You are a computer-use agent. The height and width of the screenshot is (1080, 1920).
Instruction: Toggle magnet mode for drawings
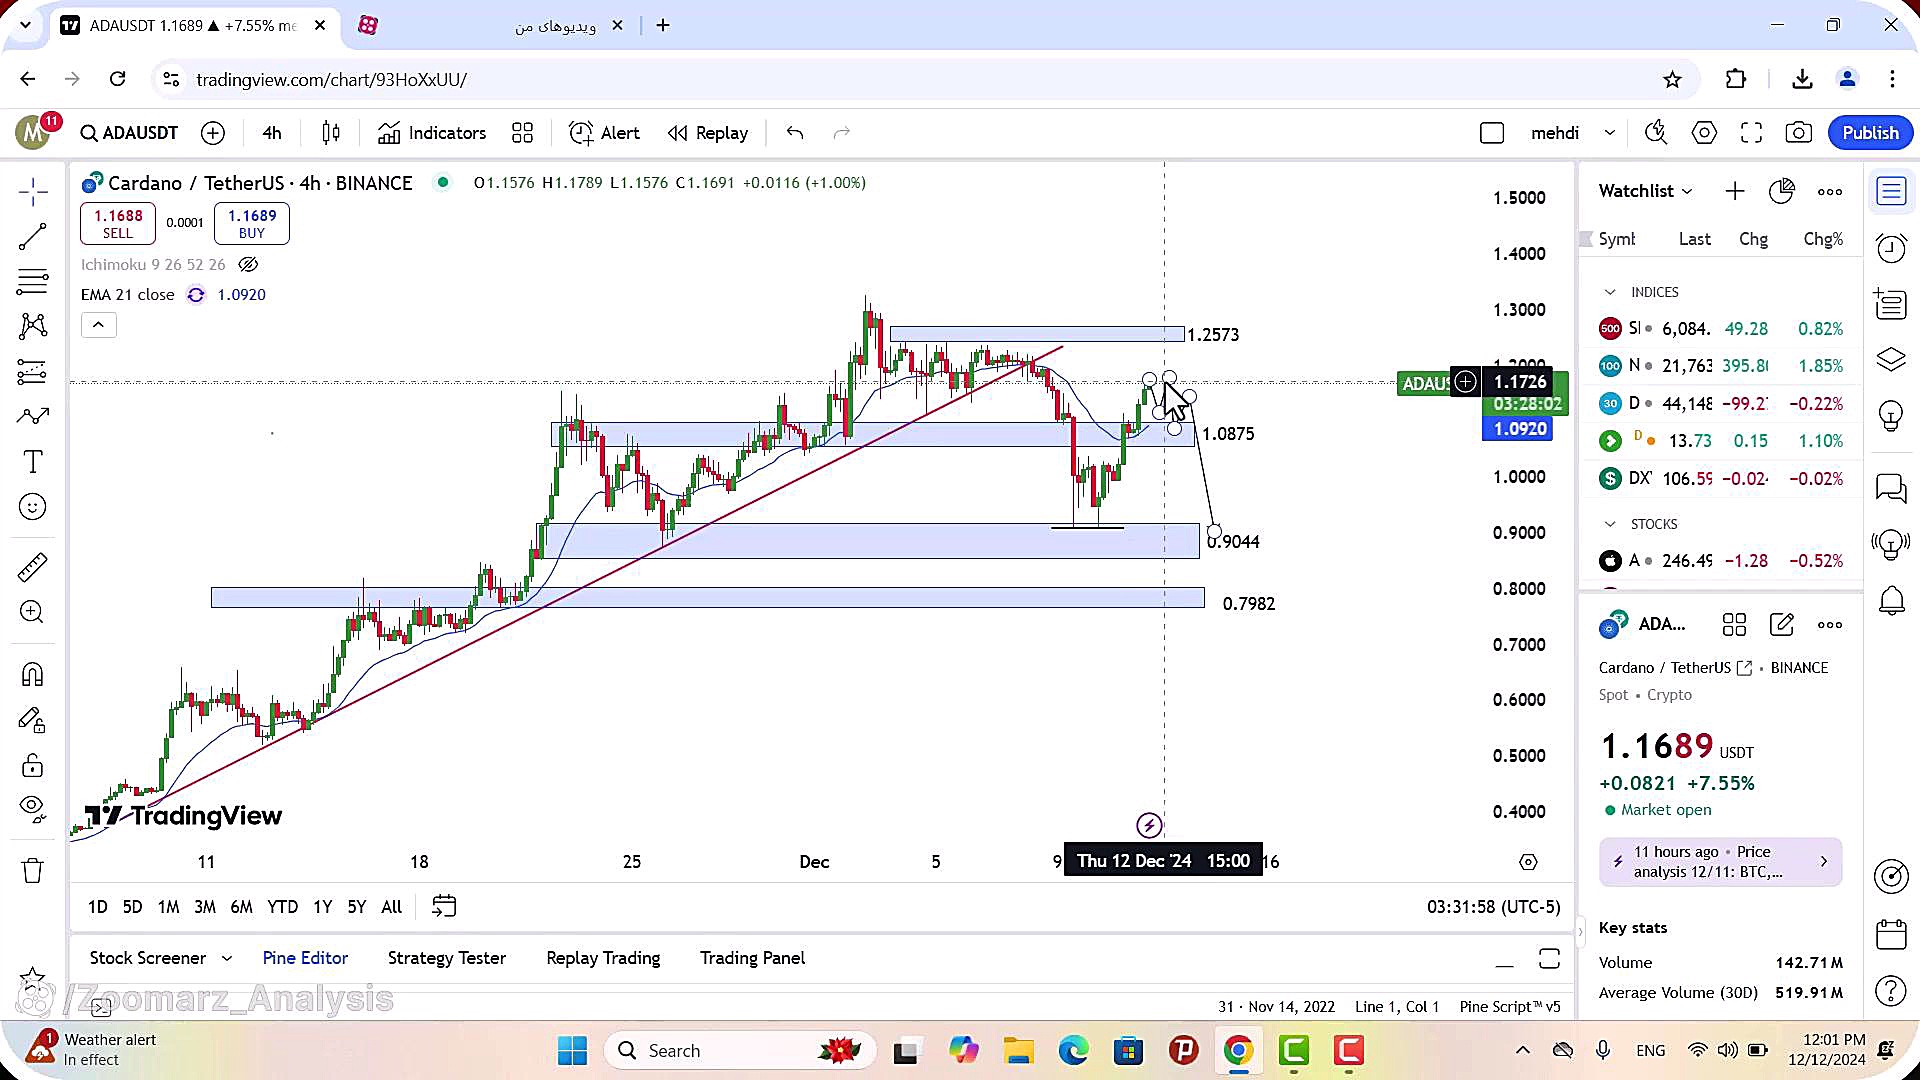tap(32, 675)
